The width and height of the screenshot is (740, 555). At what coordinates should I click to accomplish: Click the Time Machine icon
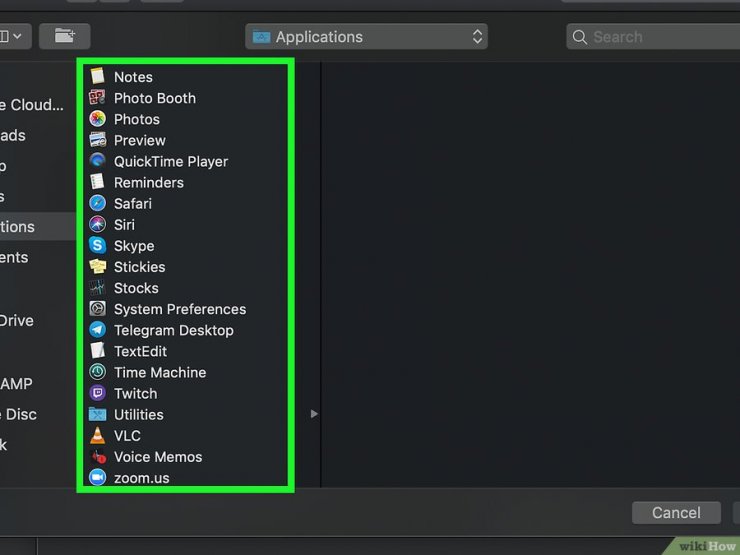[x=97, y=372]
